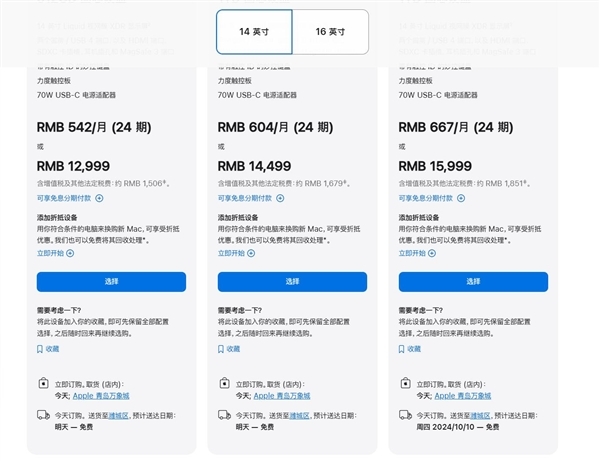
Task: Open Apple 青岛万象城 link in RMB 12,999 column
Action: point(102,395)
